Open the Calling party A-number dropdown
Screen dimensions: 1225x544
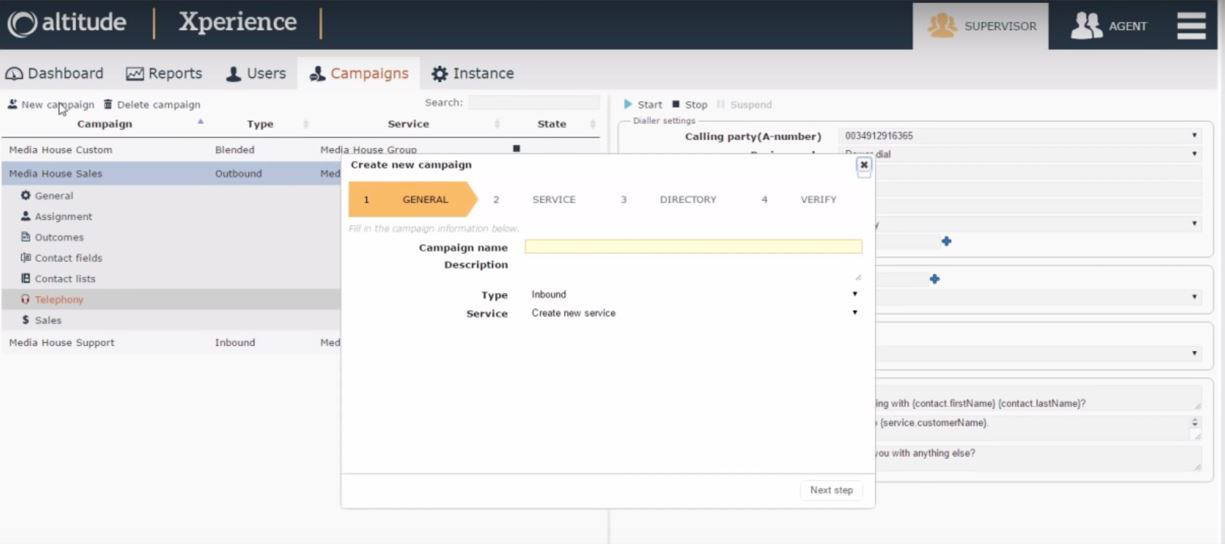pyautogui.click(x=1020, y=136)
